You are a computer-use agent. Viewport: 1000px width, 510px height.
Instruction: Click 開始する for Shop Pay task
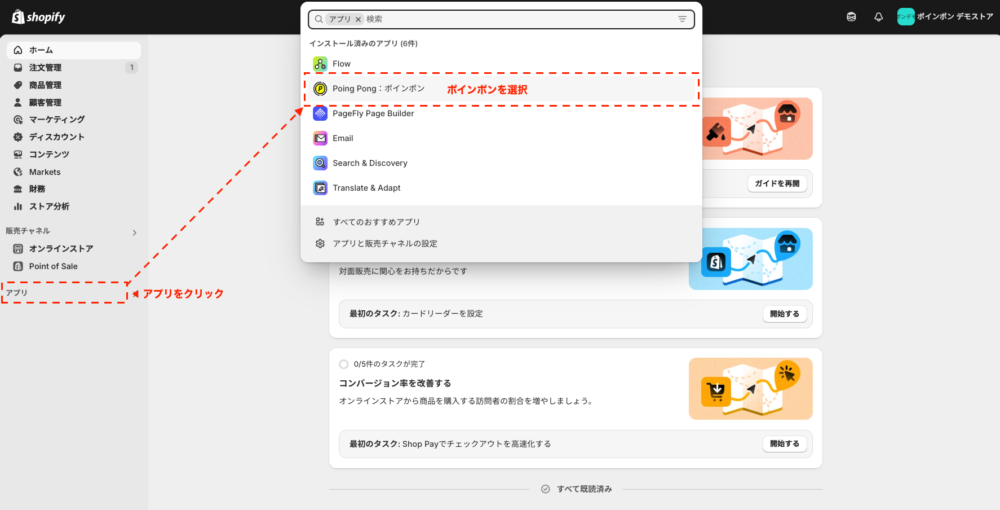pos(784,444)
